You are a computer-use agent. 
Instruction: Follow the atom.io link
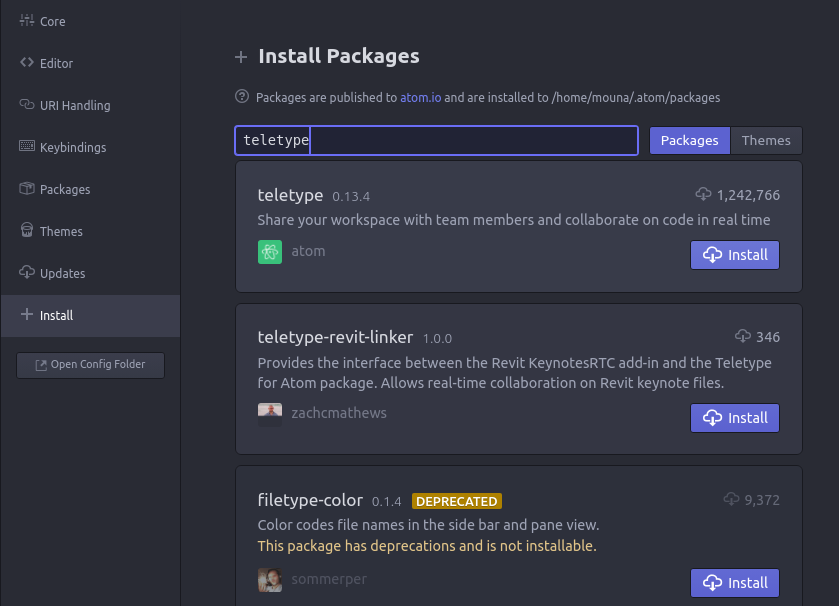(x=420, y=98)
